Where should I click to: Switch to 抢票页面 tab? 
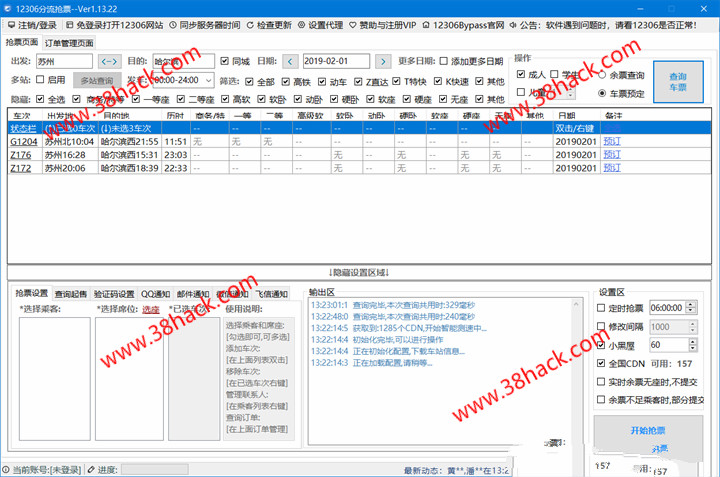click(22, 42)
